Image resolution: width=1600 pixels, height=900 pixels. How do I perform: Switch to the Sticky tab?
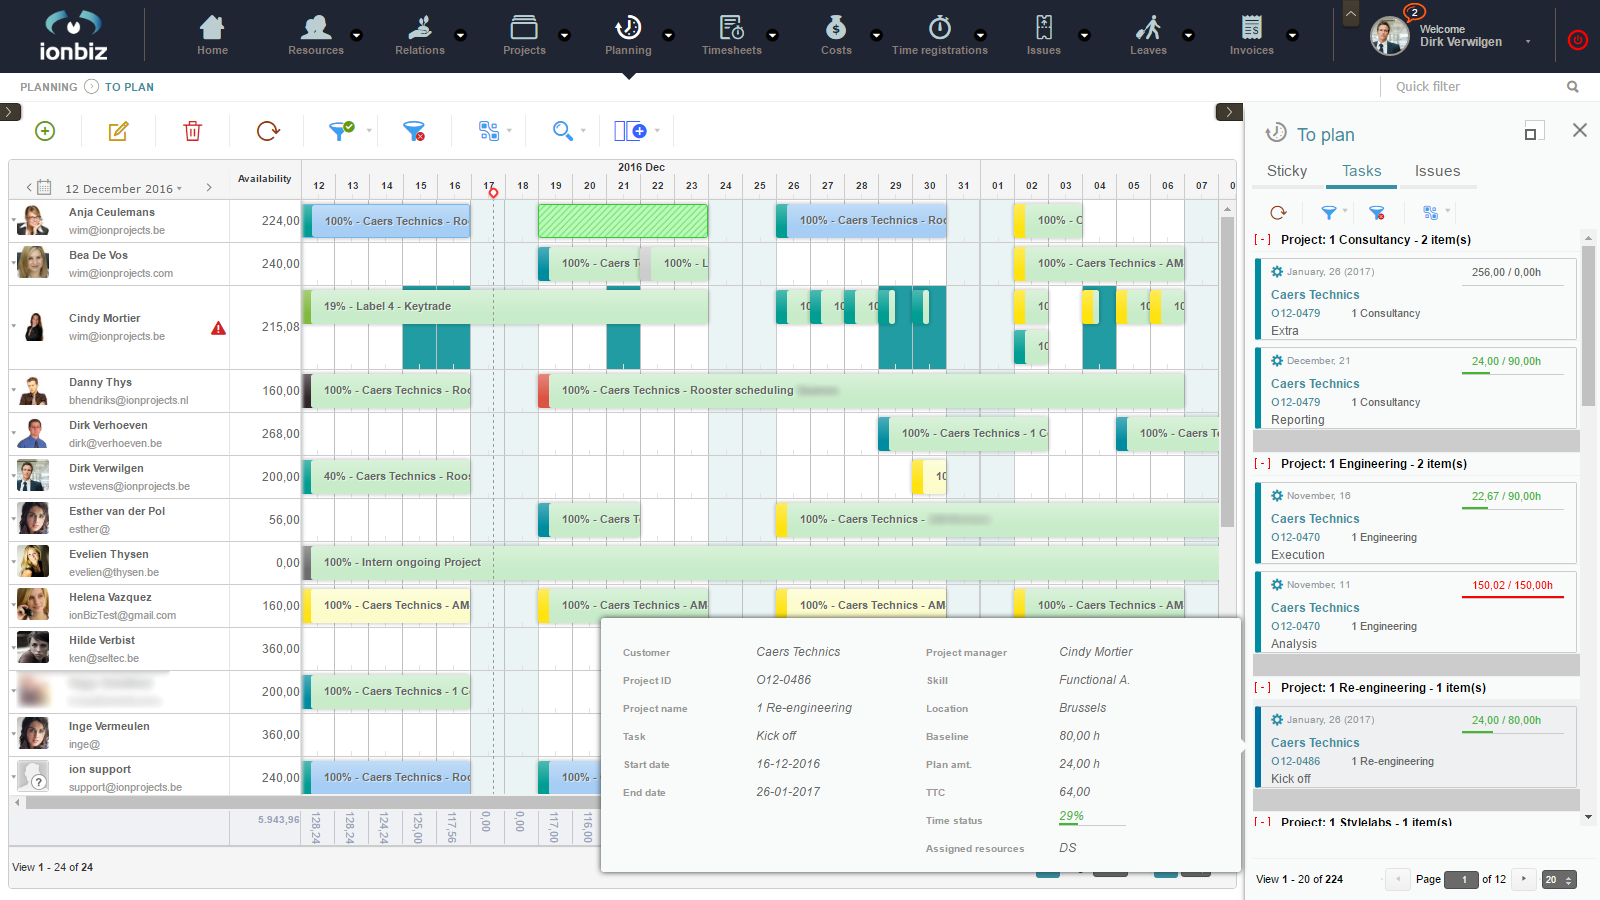pyautogui.click(x=1287, y=171)
